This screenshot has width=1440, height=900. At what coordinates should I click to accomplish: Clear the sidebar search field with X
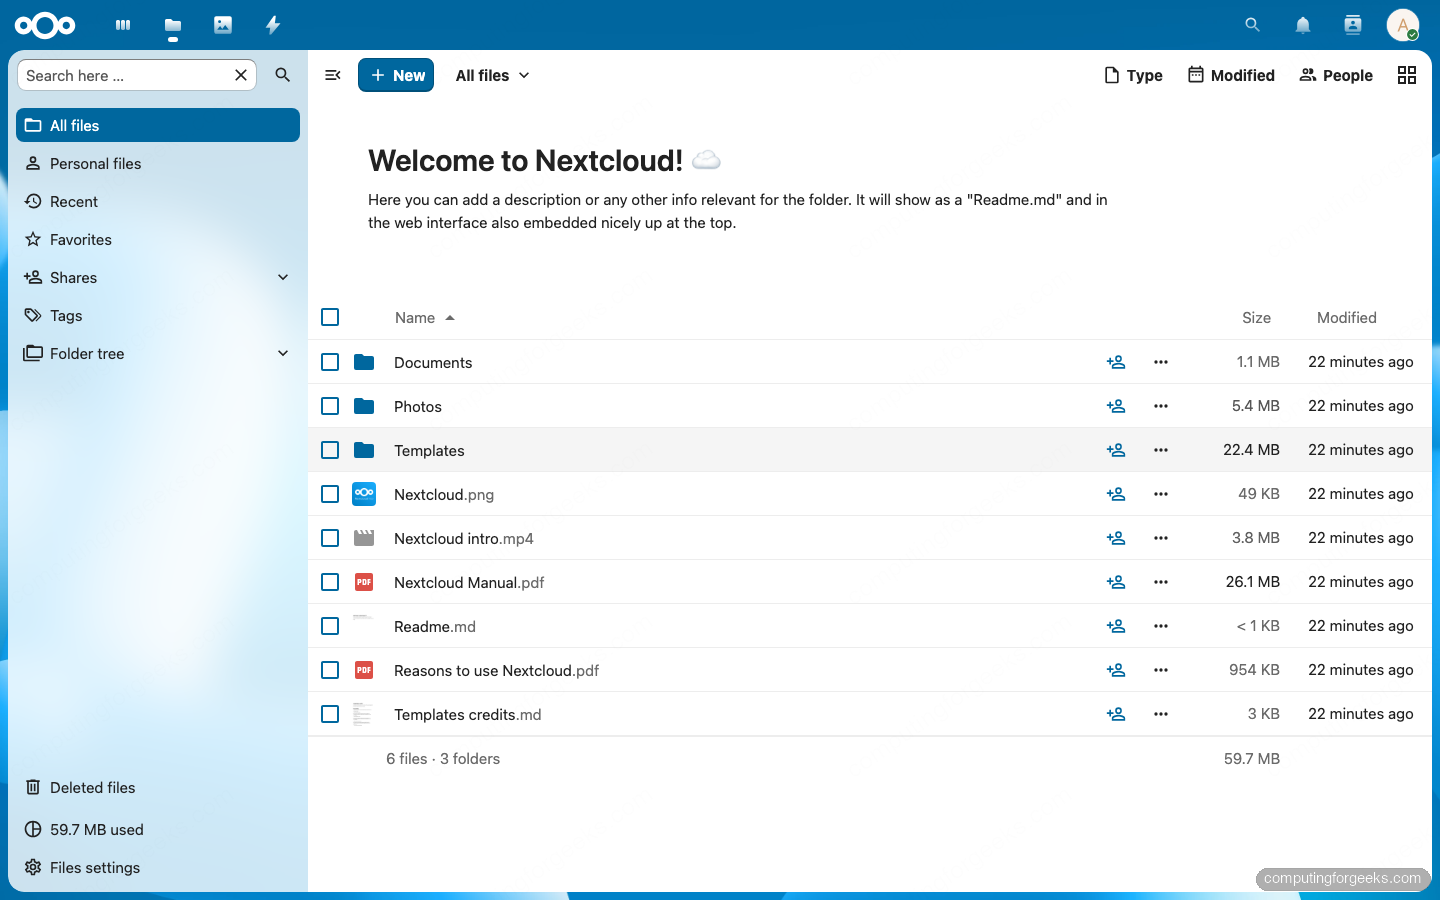241,75
